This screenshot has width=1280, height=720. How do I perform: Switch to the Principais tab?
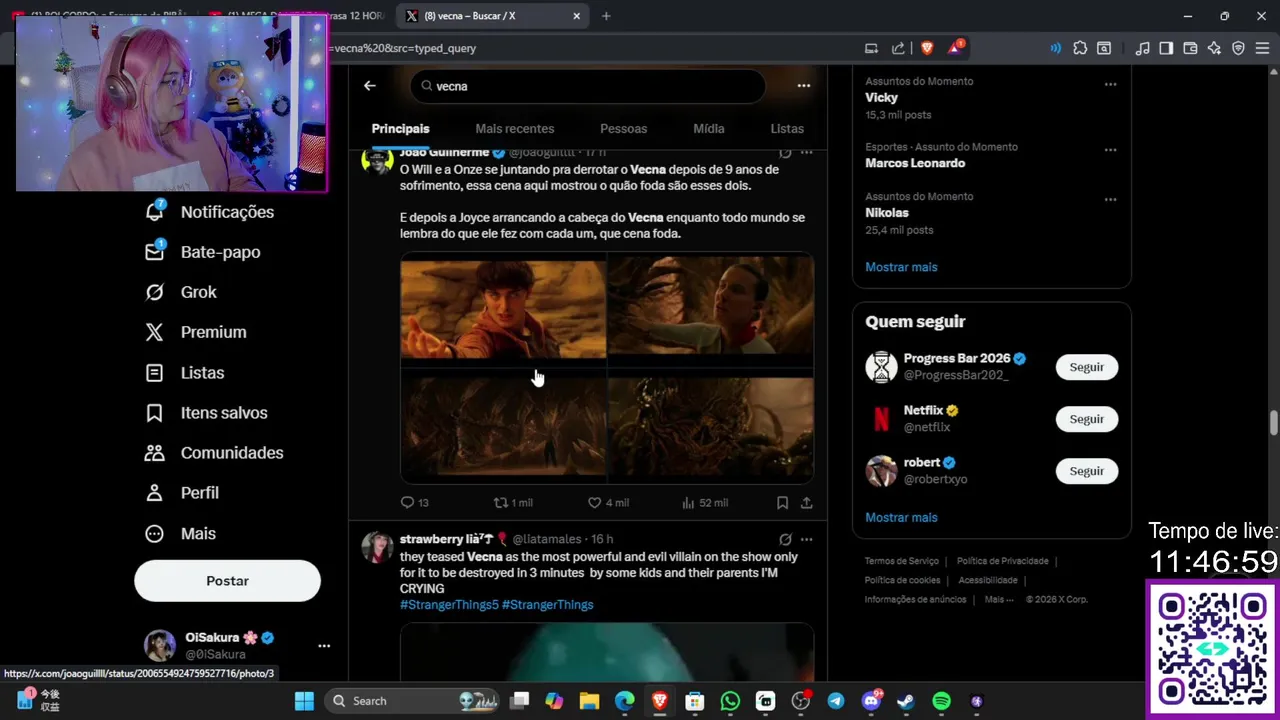coord(400,129)
